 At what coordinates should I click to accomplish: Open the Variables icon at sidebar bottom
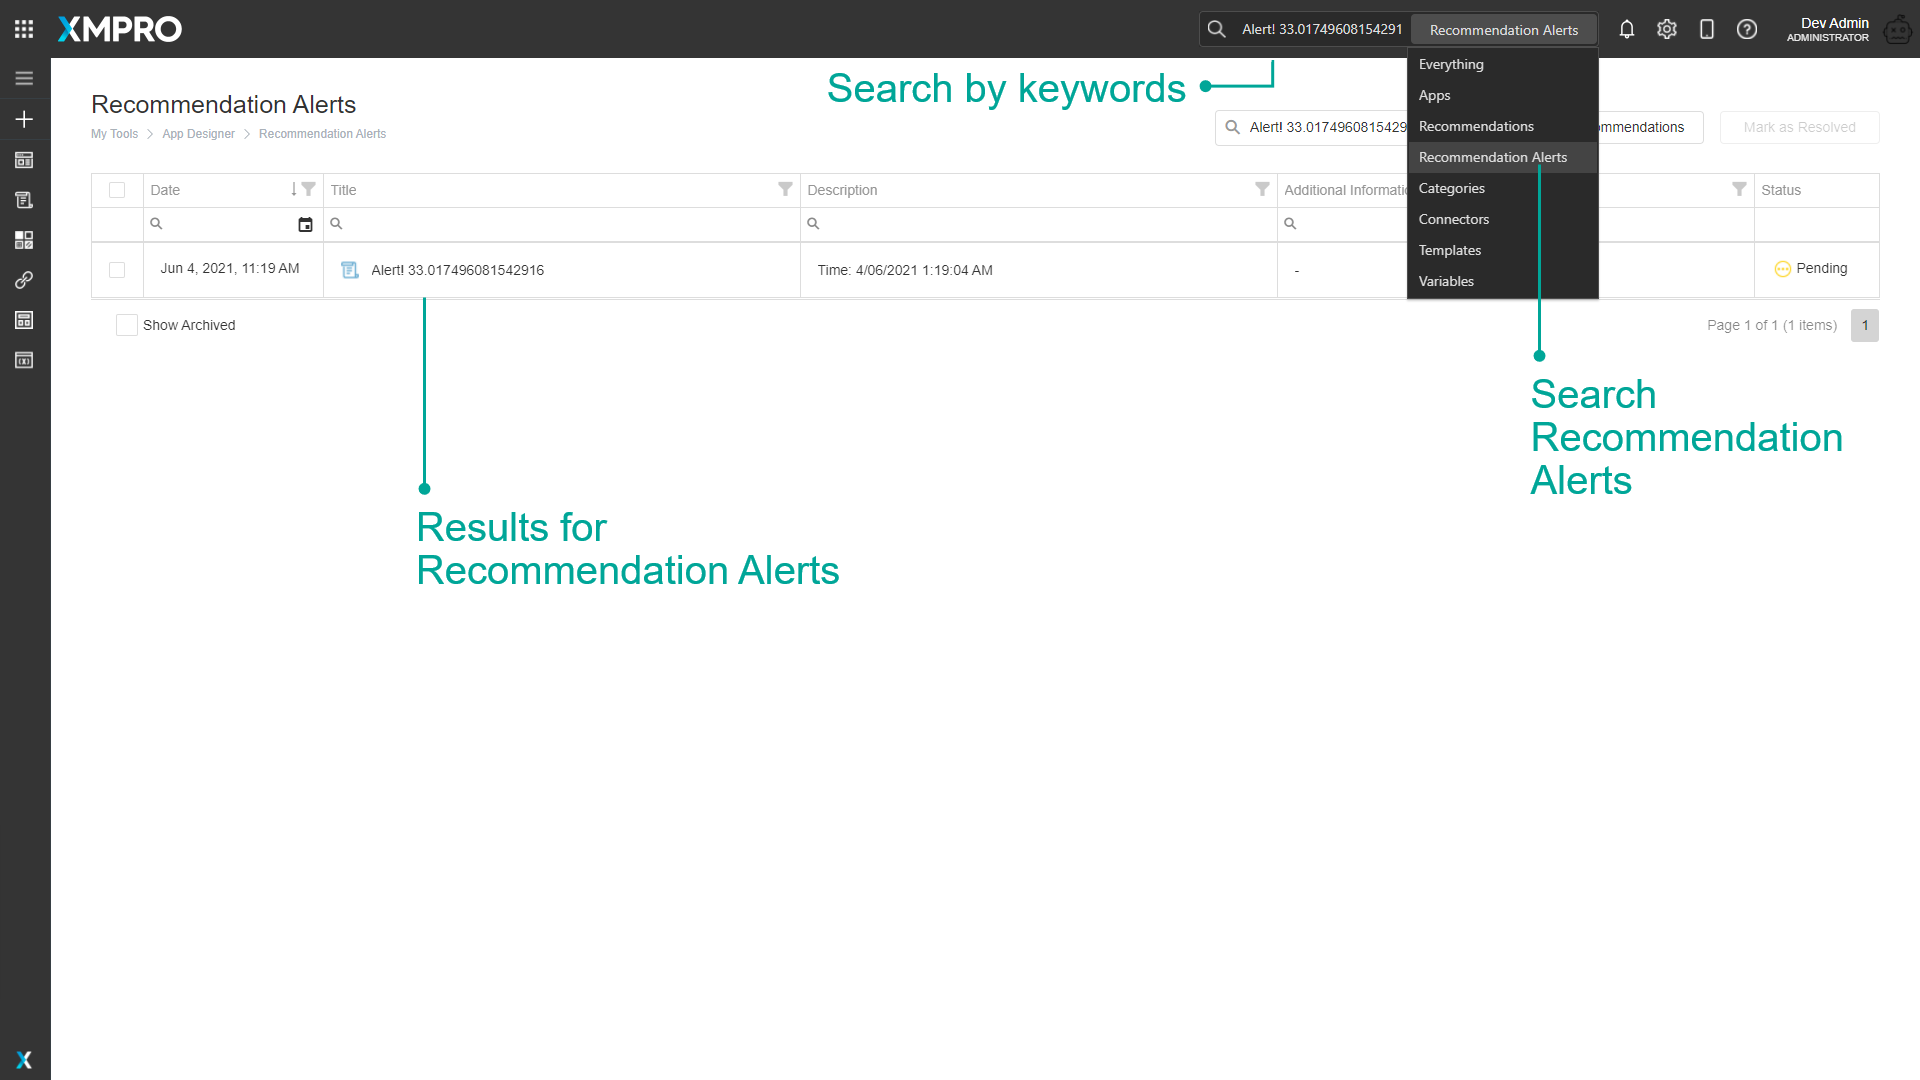pos(24,360)
